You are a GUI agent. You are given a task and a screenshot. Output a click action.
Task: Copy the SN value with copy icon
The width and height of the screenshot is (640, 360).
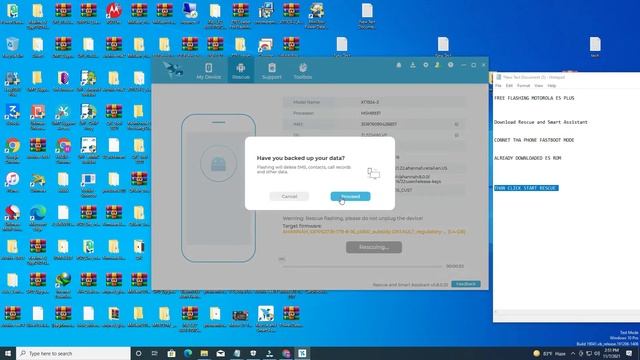[457, 135]
